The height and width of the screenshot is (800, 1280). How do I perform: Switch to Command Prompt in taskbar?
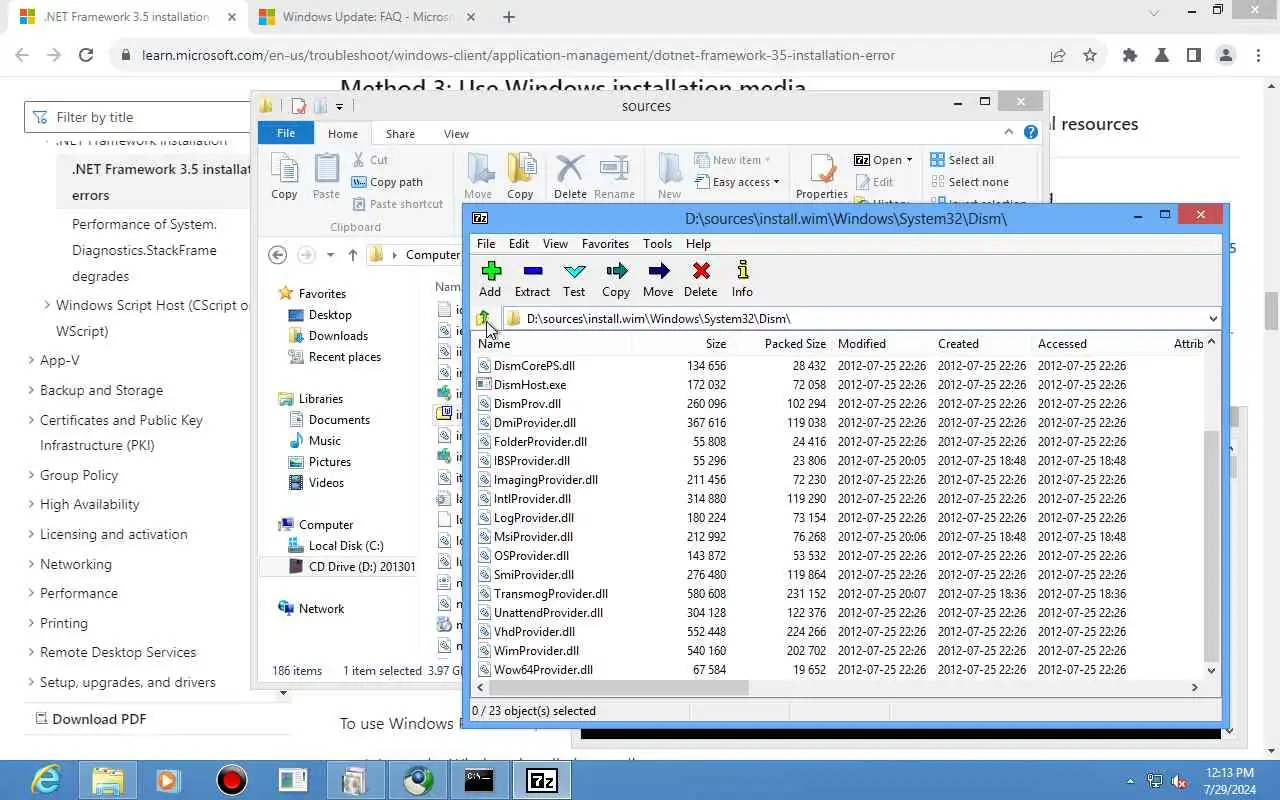[x=479, y=780]
